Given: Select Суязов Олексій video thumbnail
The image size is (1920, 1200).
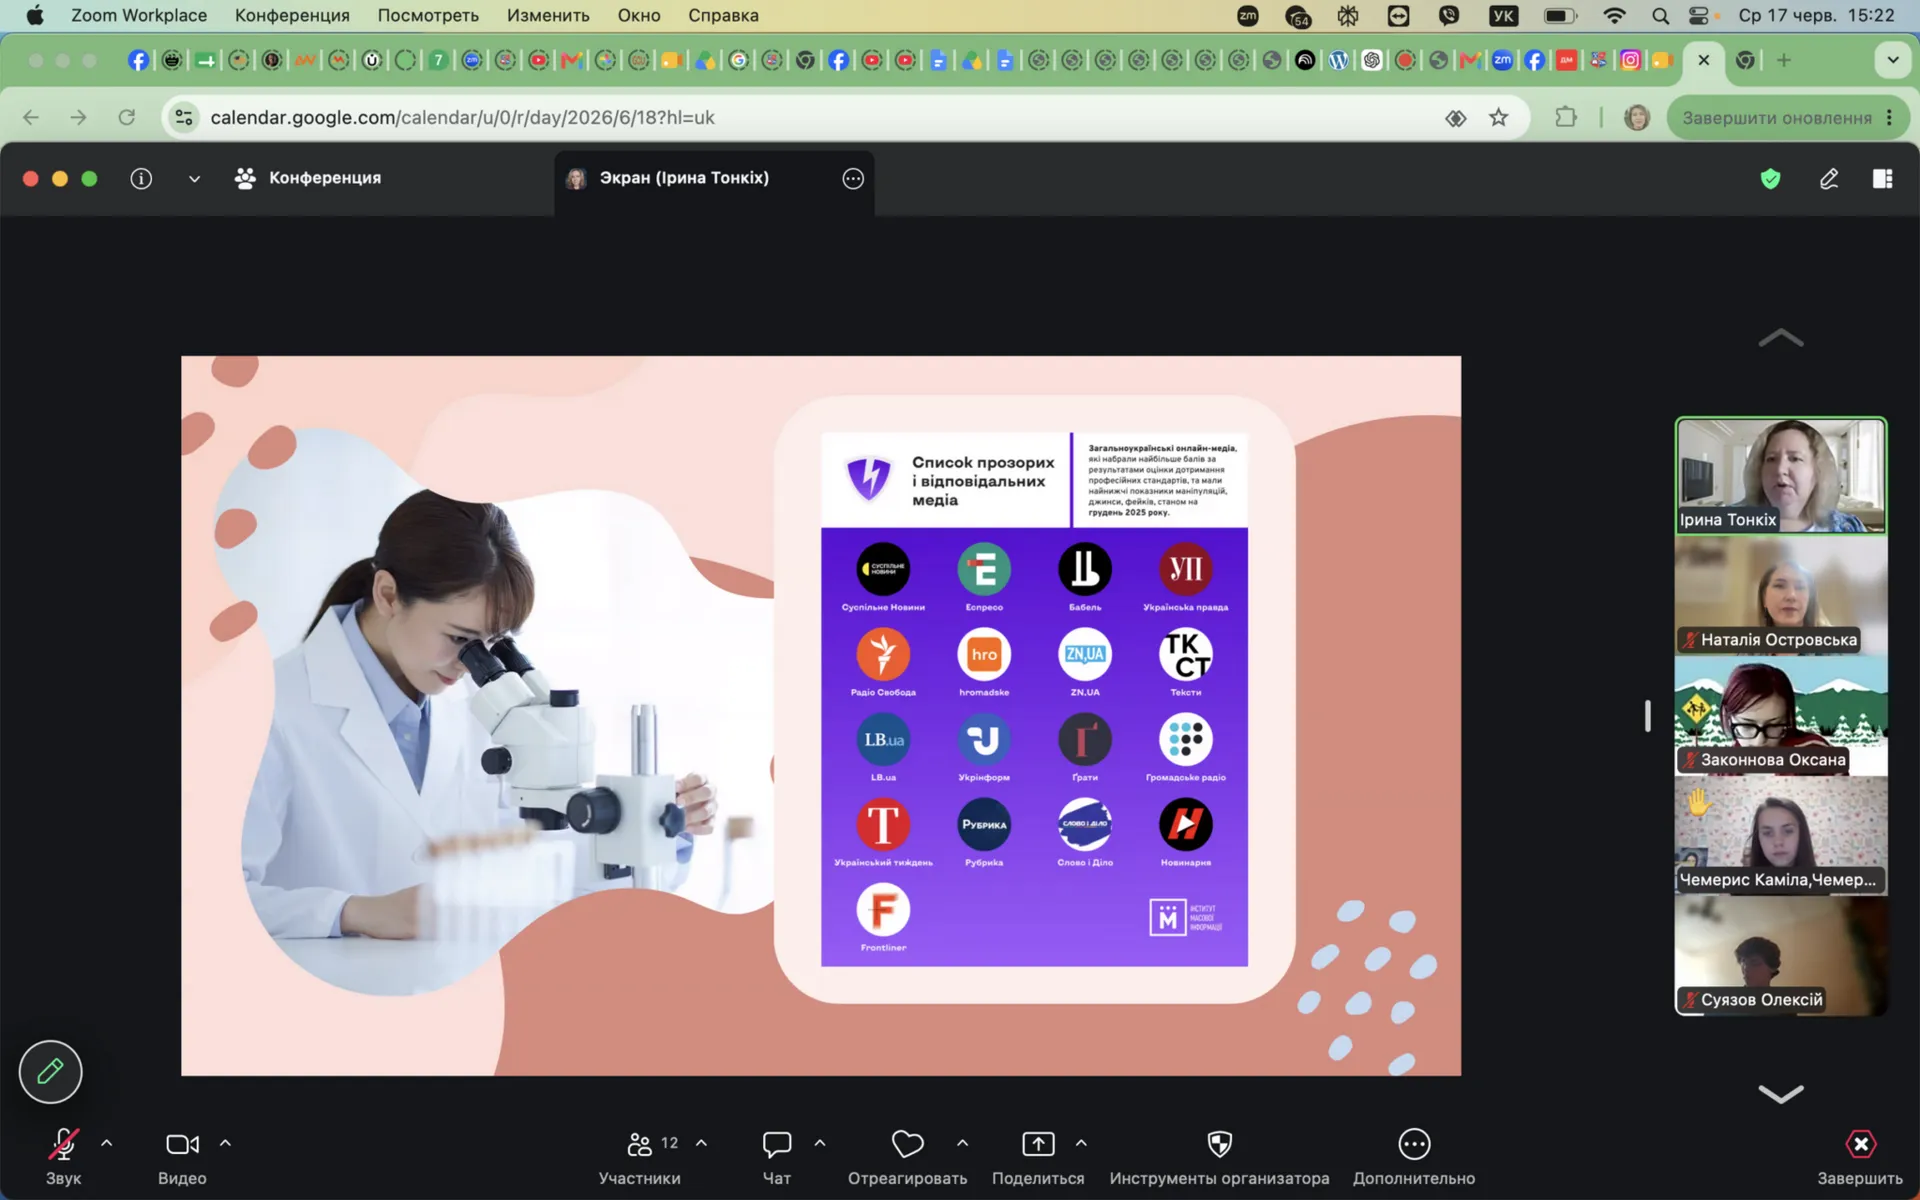Looking at the screenshot, I should (1781, 956).
